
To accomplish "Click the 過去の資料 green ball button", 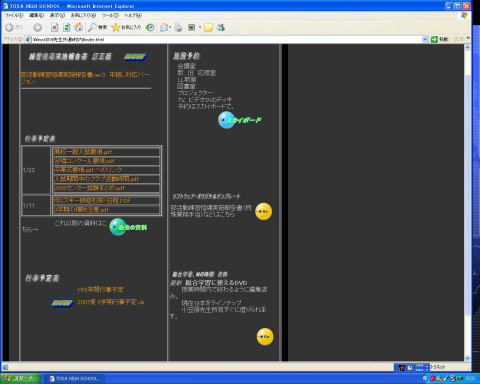I will coord(128,227).
